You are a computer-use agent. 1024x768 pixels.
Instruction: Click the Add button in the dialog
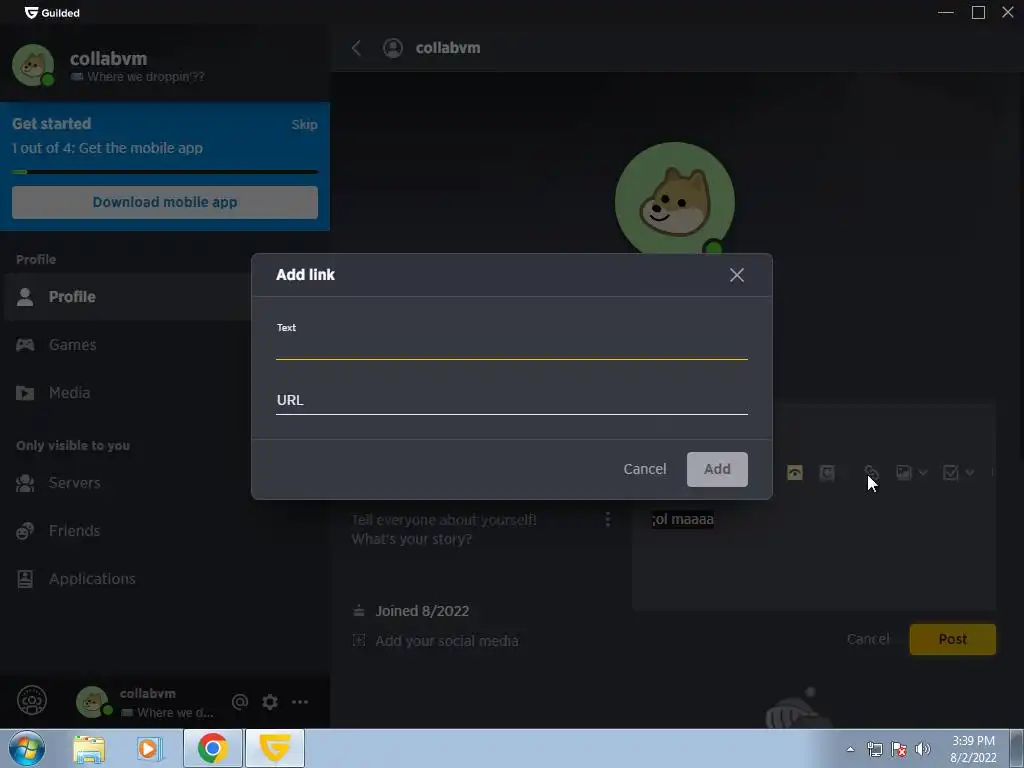[x=717, y=469]
